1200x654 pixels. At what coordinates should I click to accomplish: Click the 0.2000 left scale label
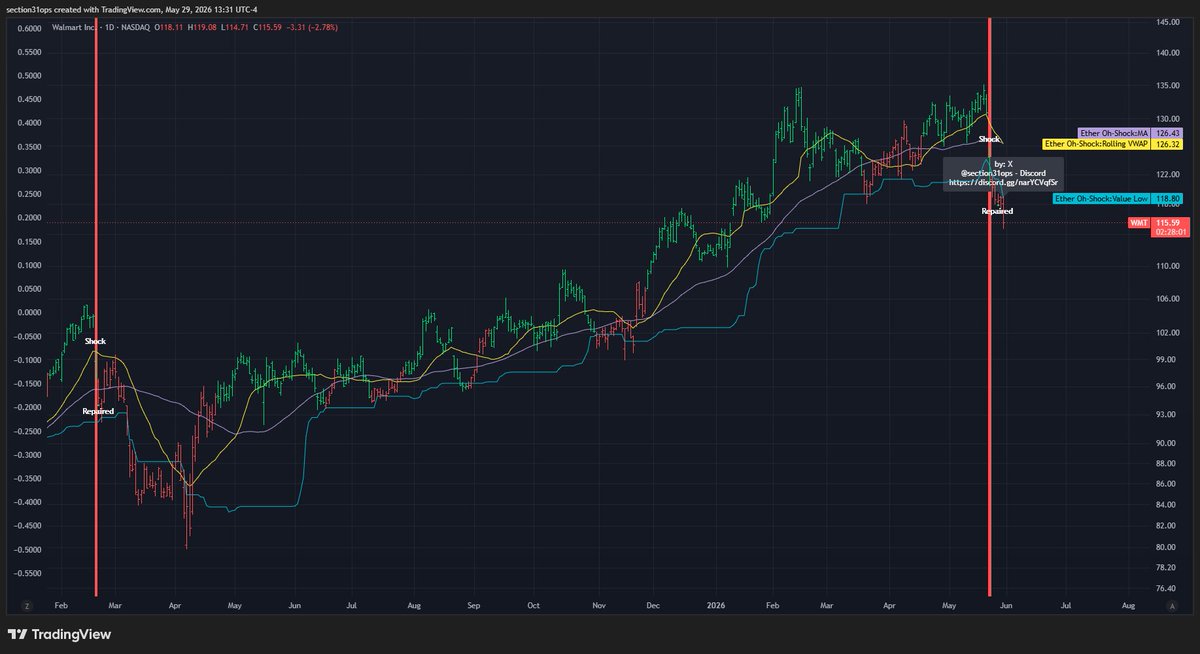(31, 218)
